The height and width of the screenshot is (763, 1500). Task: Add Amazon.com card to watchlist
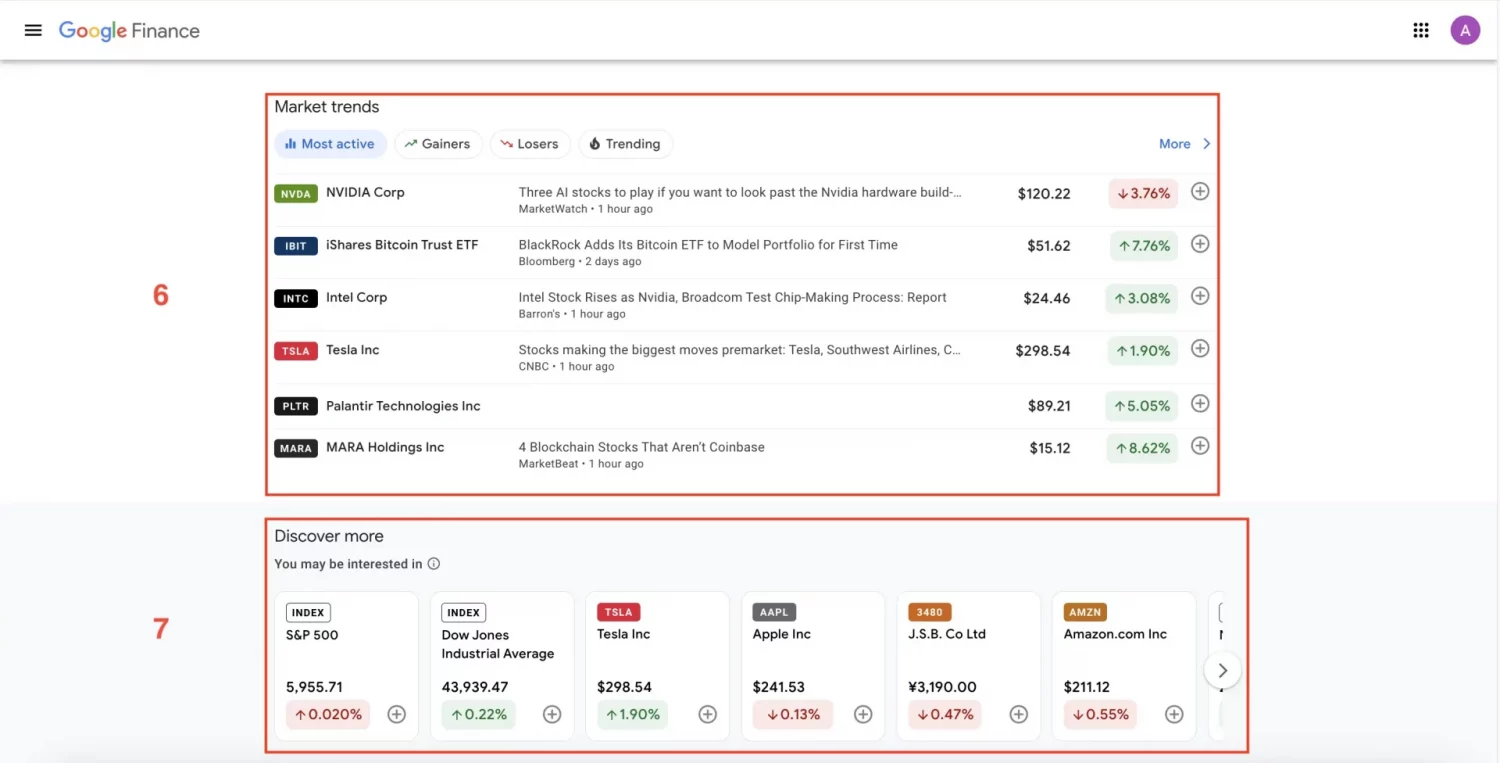1174,714
